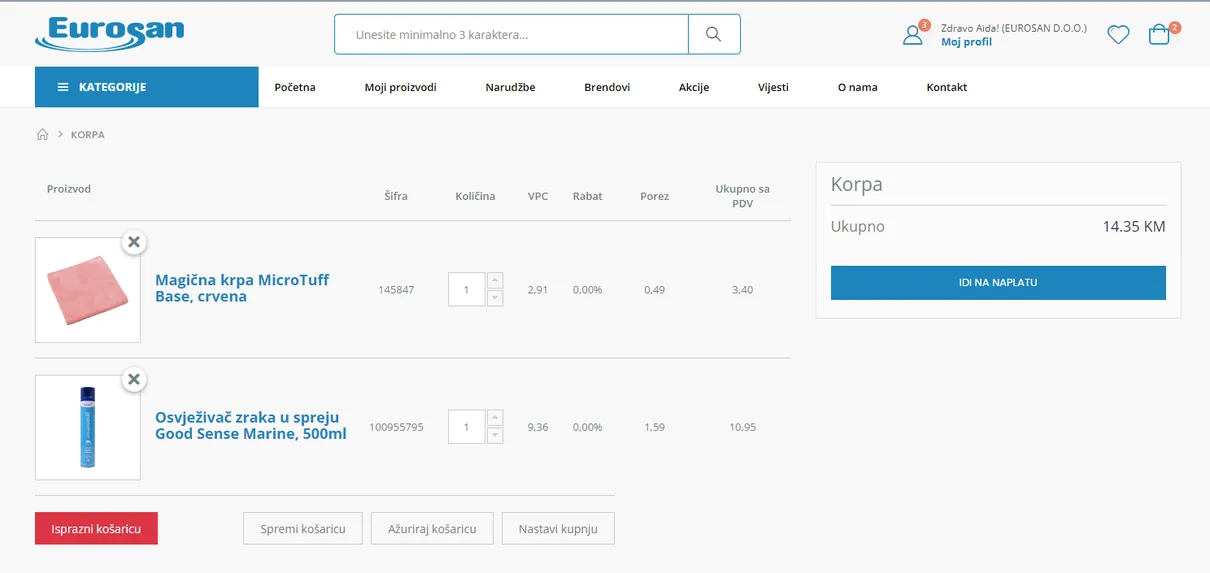Viewport: 1210px width, 573px height.
Task: Expand the KATEGORIJE menu
Action: point(147,87)
